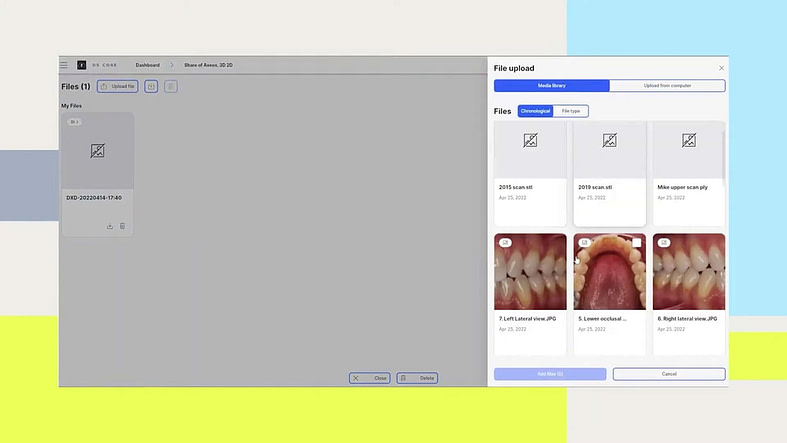Download the DXD-20220414-17:40 file via card icon
Viewport: 787px width, 443px height.
coord(109,226)
